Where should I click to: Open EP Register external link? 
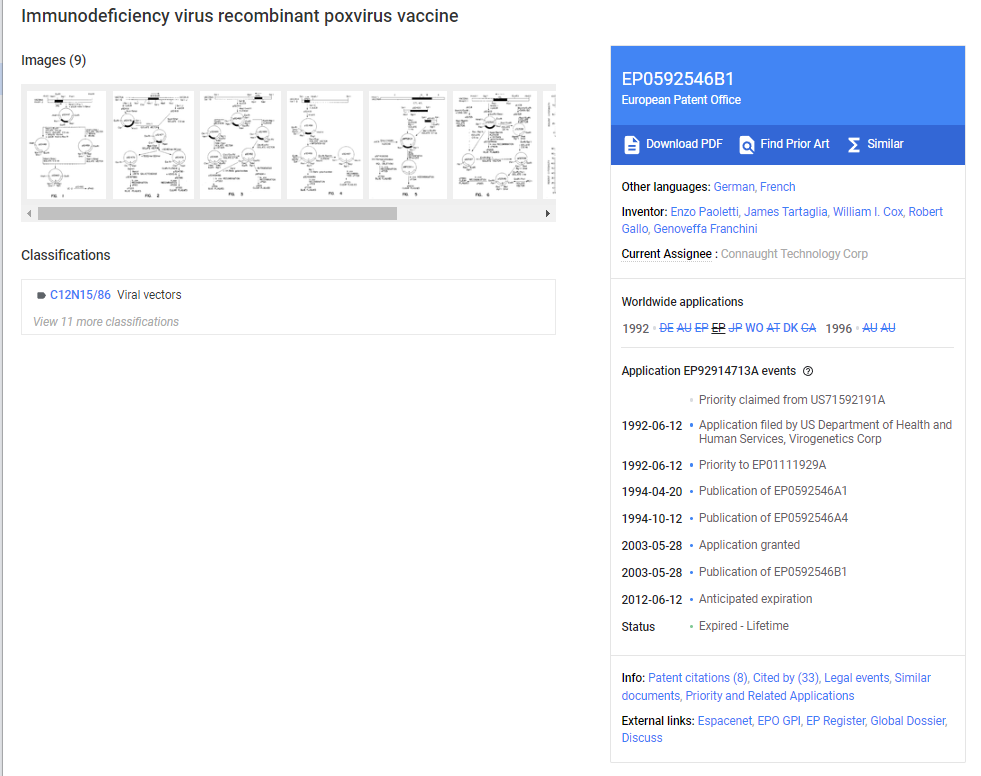835,721
